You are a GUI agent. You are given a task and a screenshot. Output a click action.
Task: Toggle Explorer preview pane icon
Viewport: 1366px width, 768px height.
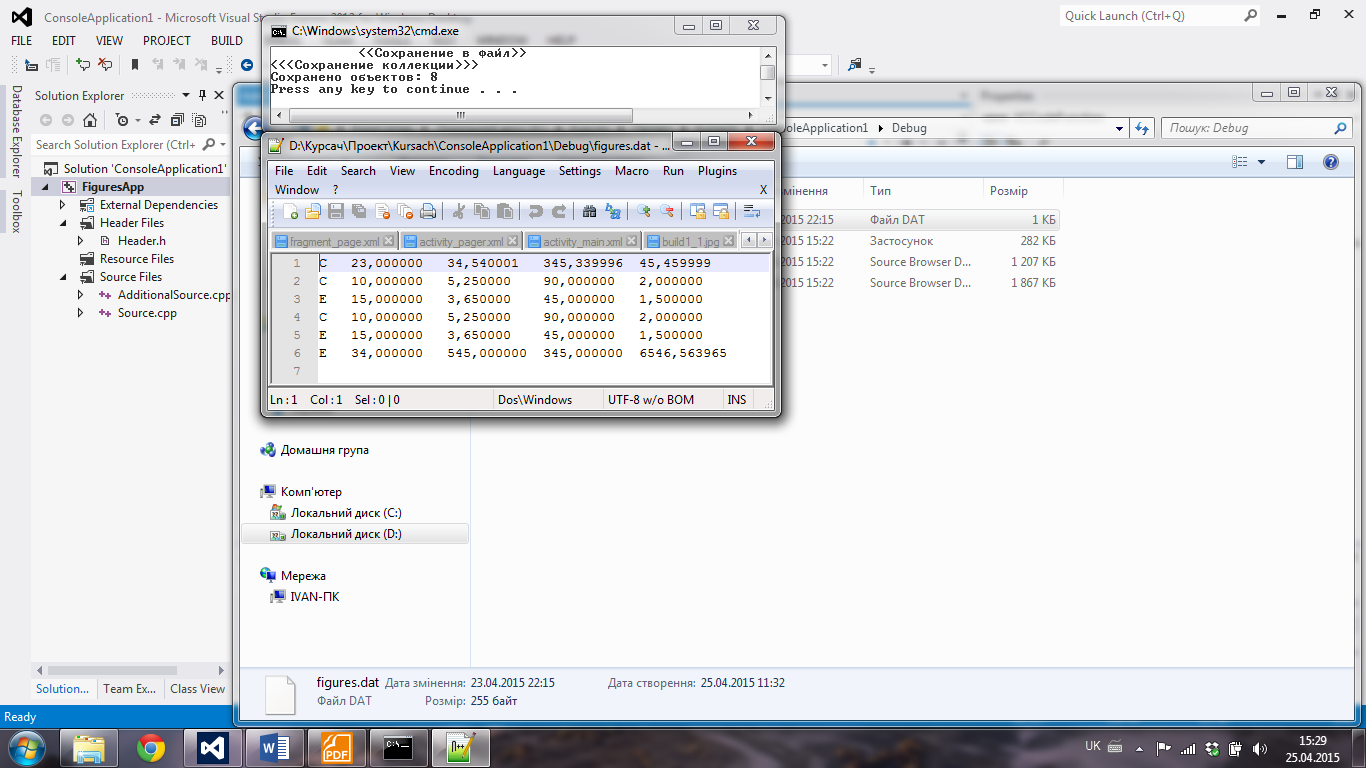tap(1295, 162)
